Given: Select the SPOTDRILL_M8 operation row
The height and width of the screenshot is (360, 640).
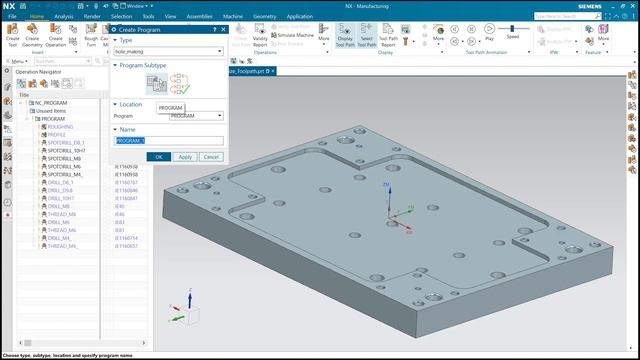Looking at the screenshot, I should 64,158.
